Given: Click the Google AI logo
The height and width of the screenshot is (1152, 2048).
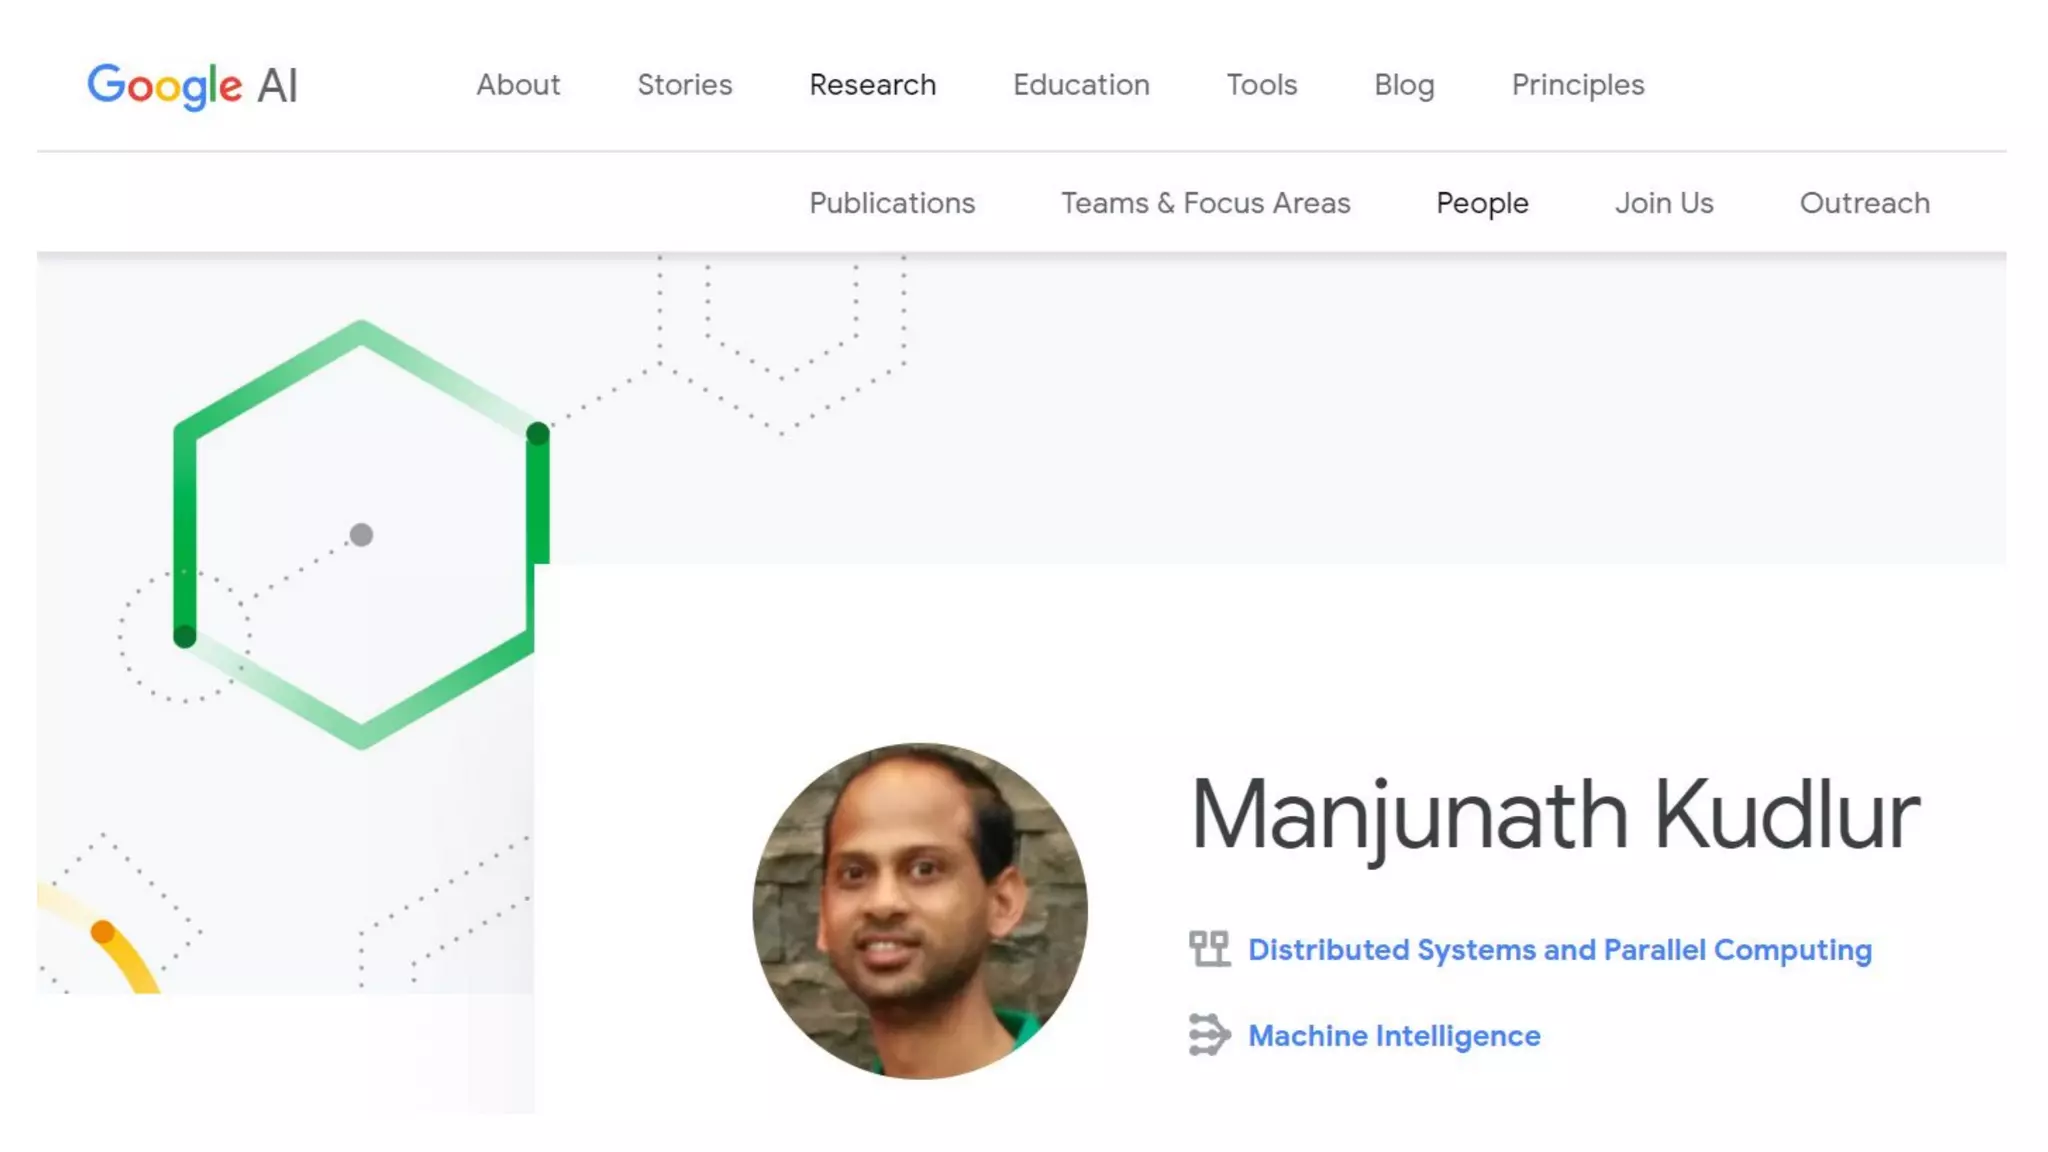Looking at the screenshot, I should (193, 86).
